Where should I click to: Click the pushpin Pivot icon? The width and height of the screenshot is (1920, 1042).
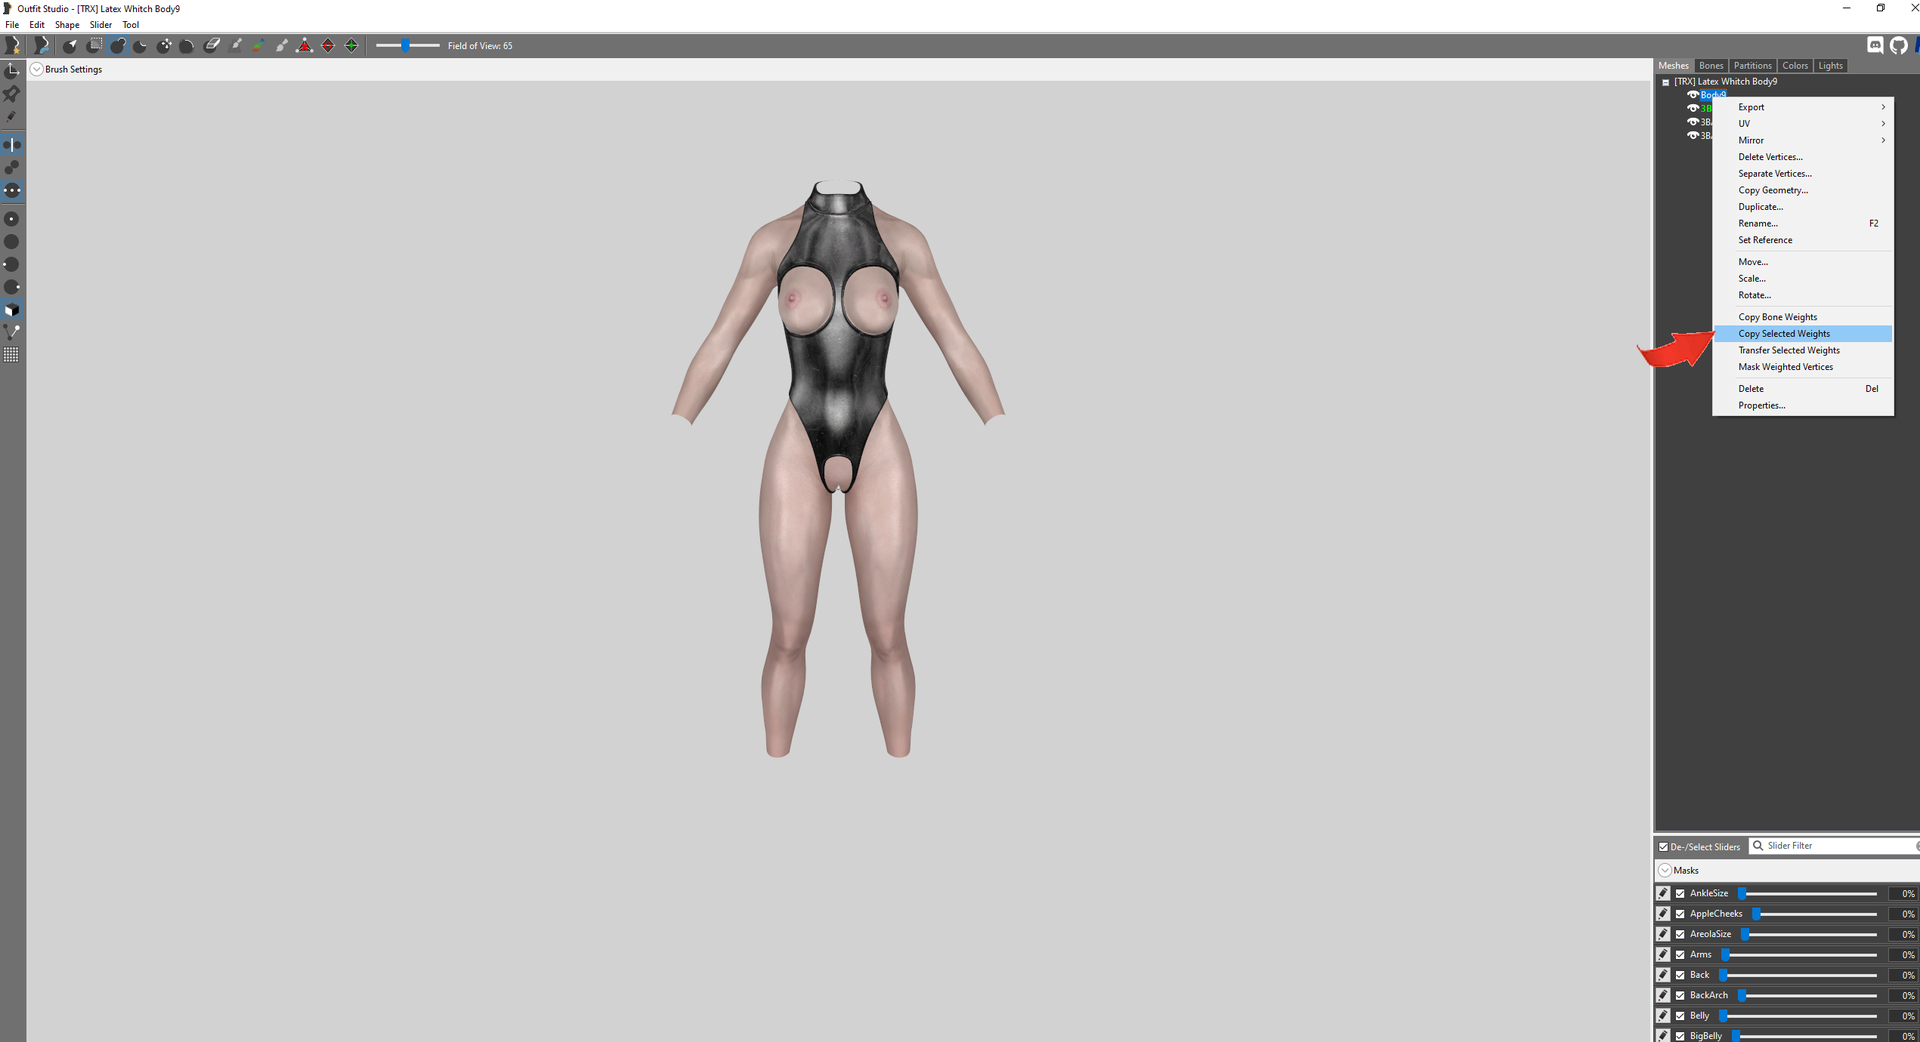point(12,93)
